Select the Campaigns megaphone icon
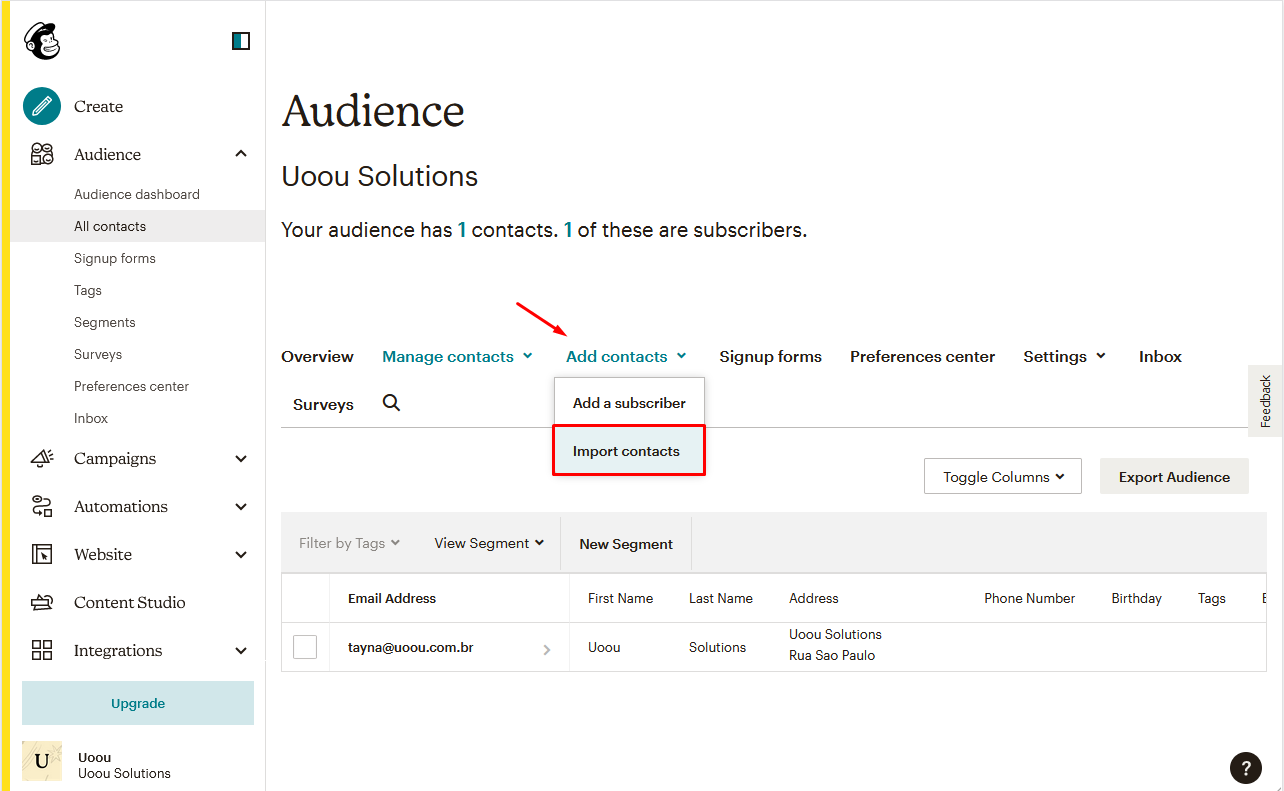This screenshot has width=1284, height=791. pos(42,458)
